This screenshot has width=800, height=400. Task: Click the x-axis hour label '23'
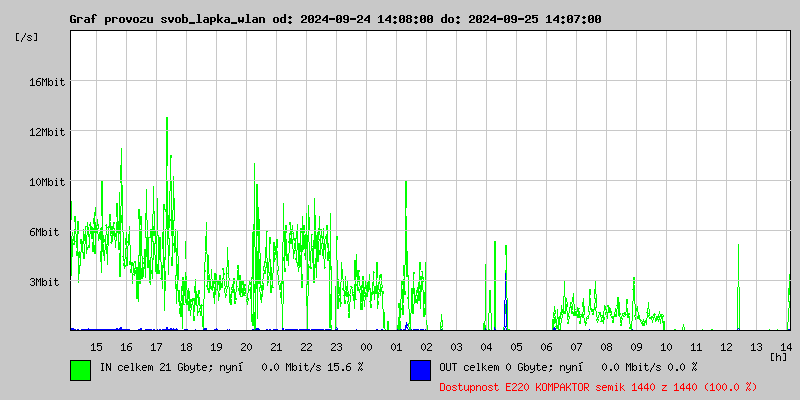336,347
